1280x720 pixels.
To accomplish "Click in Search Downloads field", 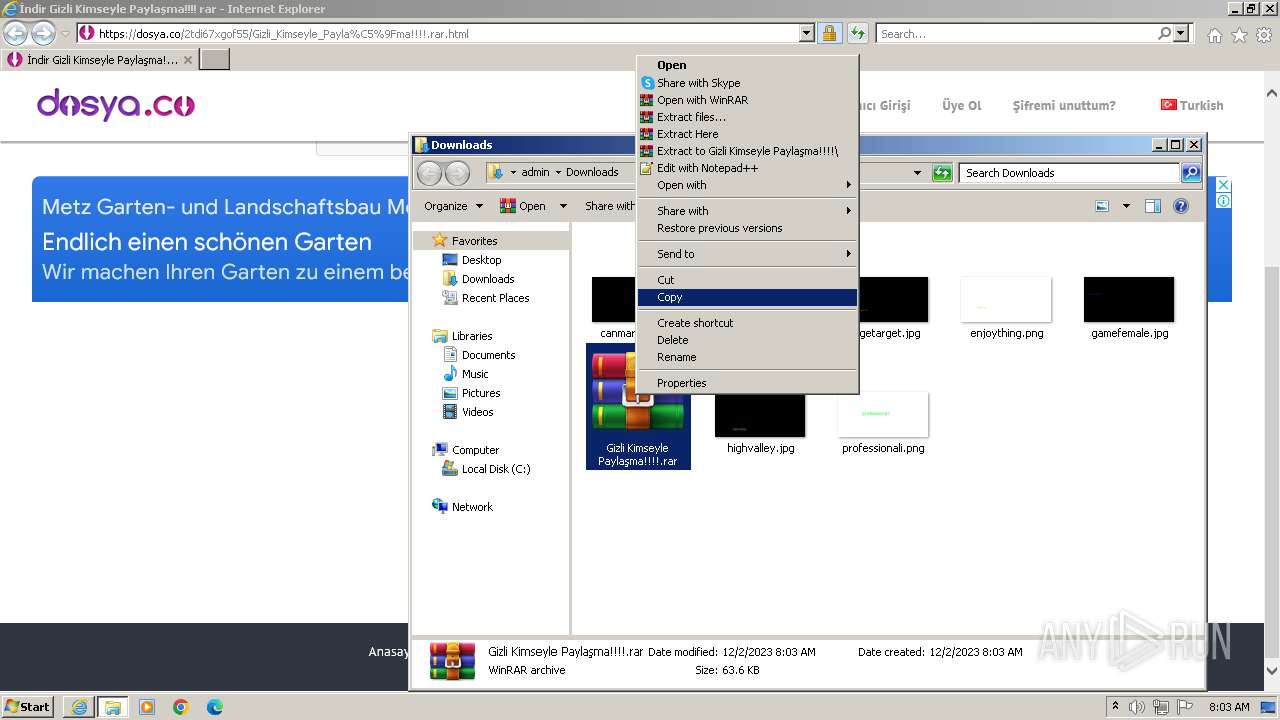I will pyautogui.click(x=1069, y=173).
